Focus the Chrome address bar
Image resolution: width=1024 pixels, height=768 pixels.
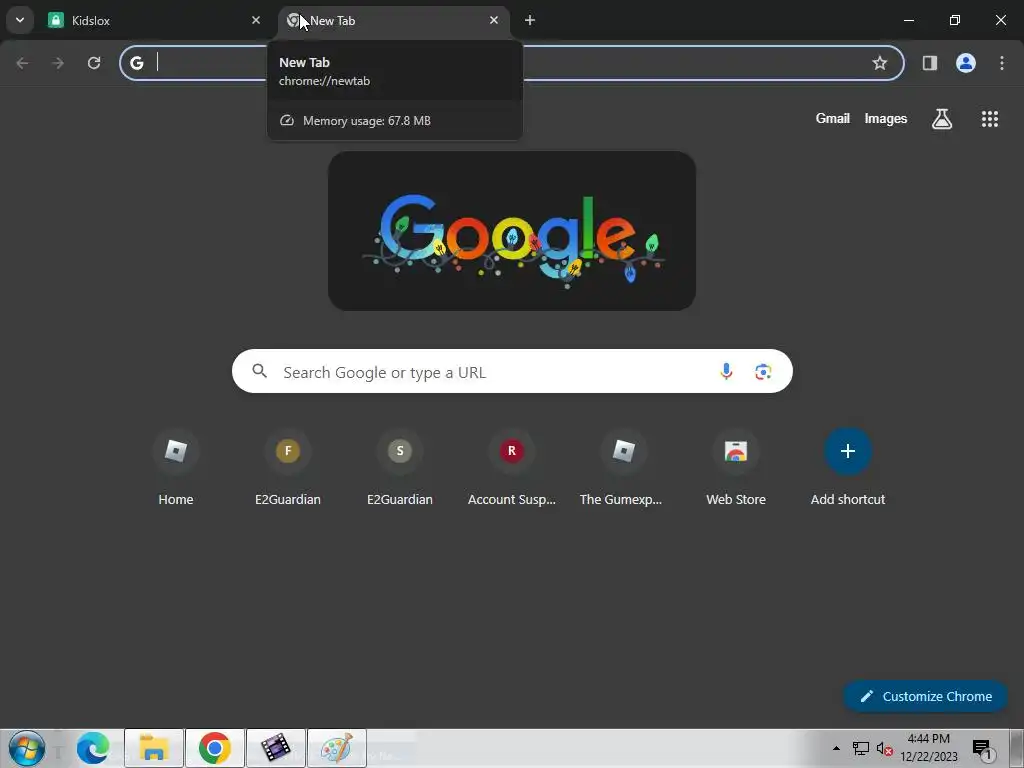(x=511, y=63)
